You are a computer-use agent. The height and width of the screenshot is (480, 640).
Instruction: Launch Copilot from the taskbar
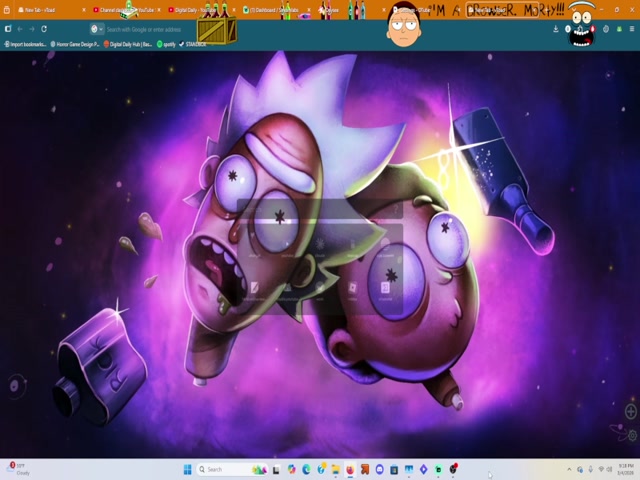point(291,469)
